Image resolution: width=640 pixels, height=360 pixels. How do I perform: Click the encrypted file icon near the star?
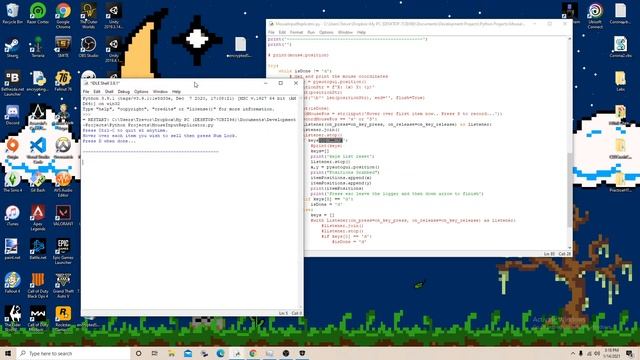240,47
